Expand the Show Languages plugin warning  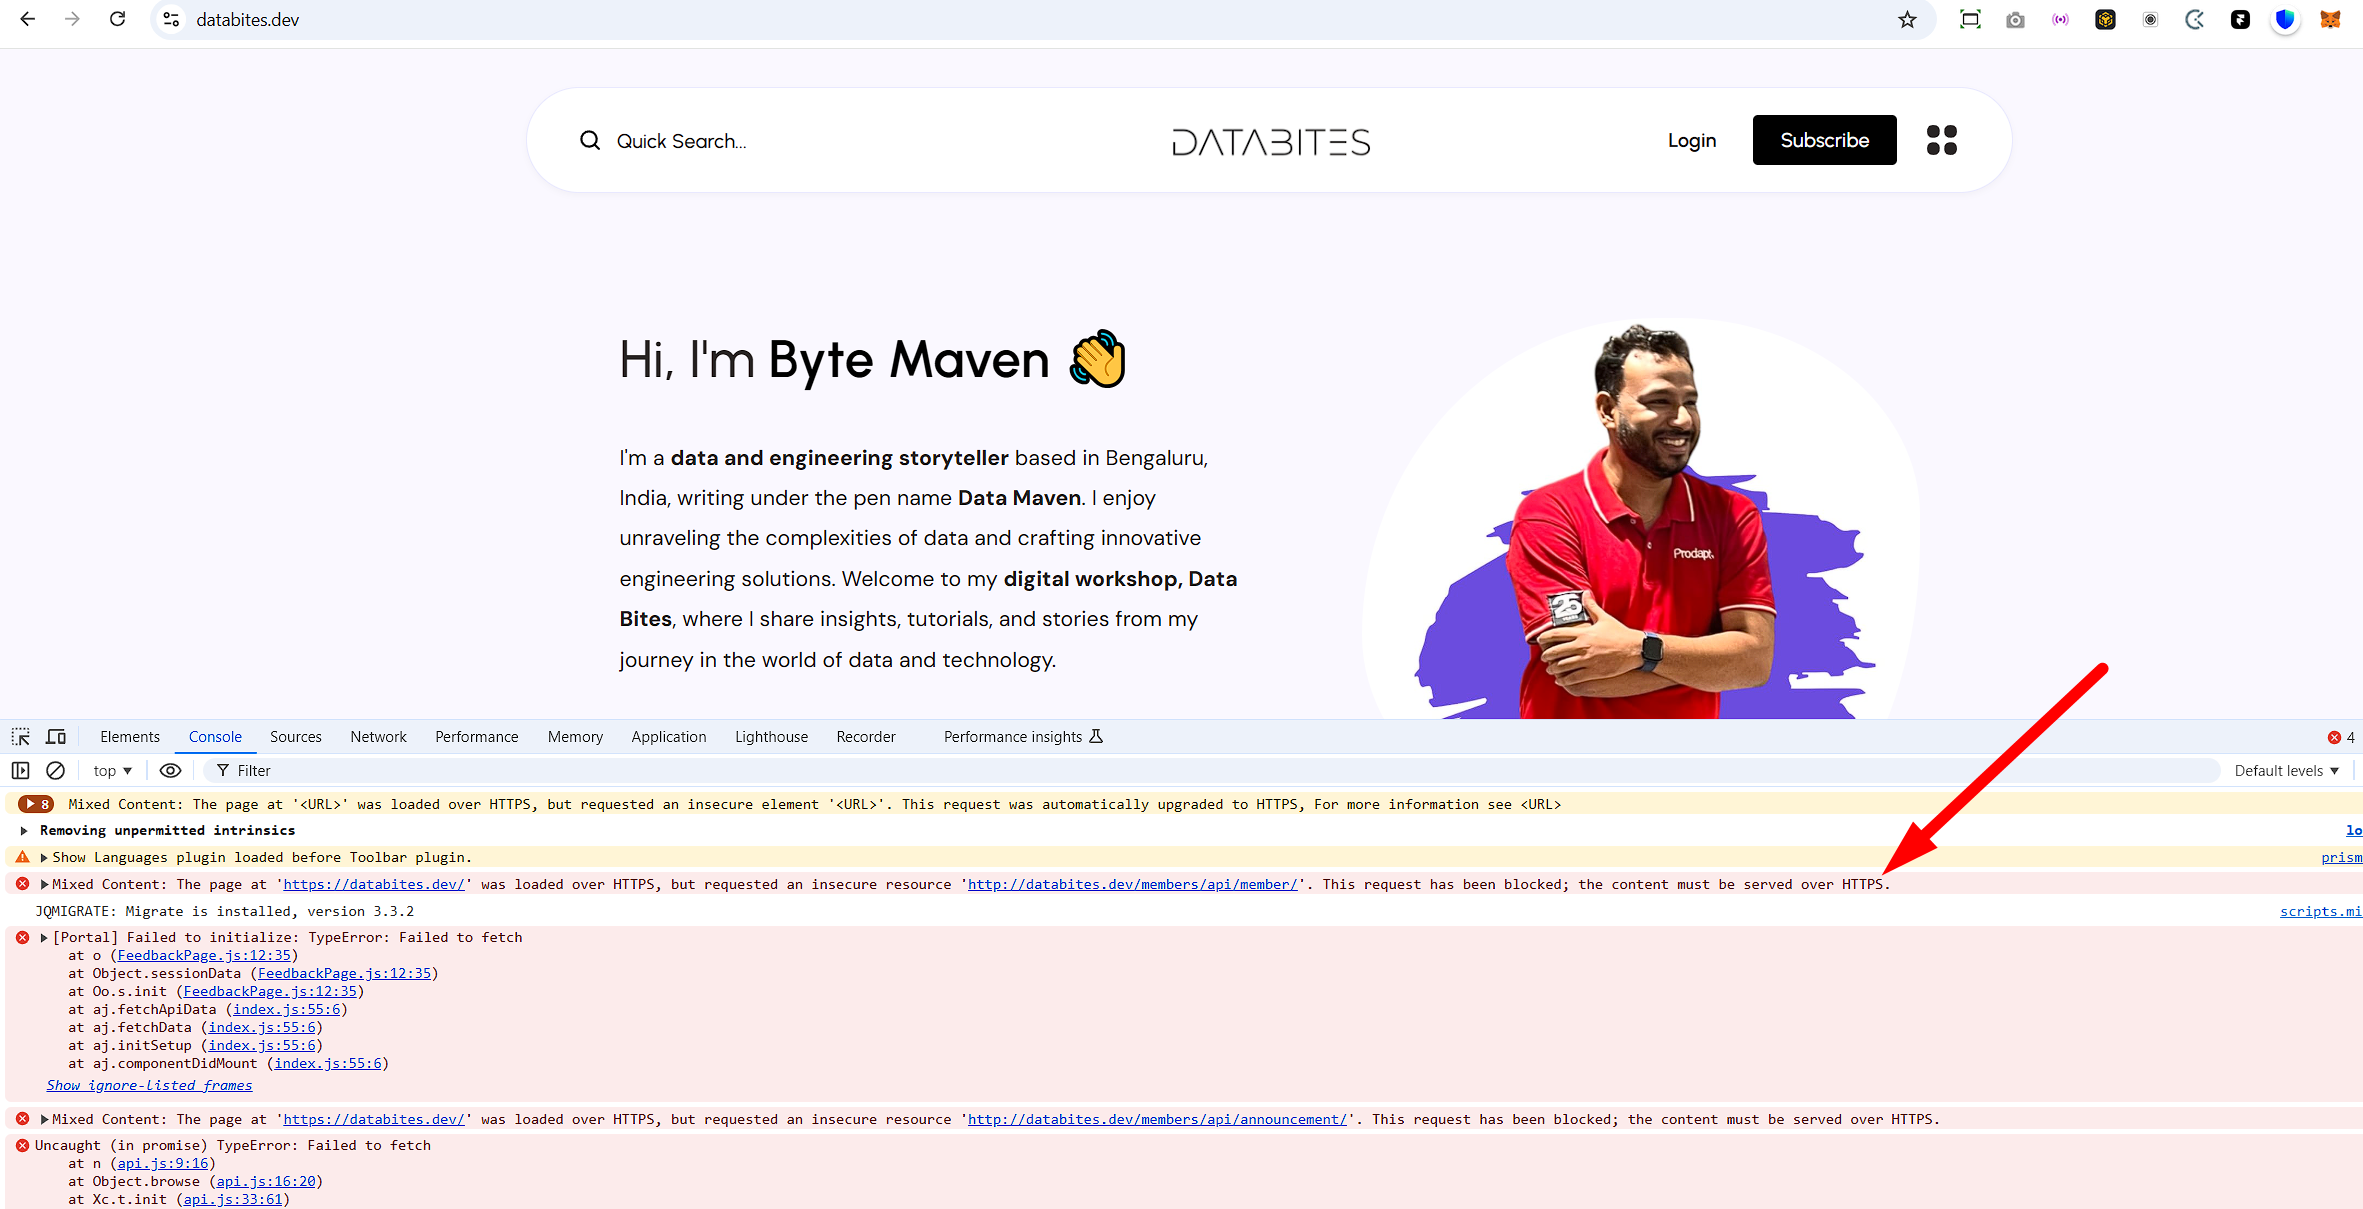[44, 858]
